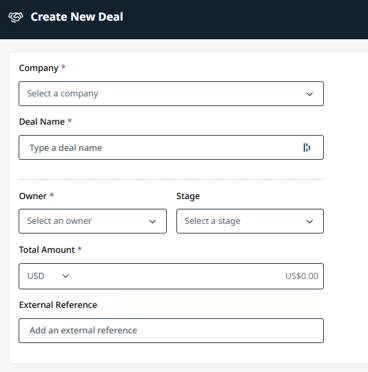
Task: Click the US$0.00 amount input
Action: 197,276
